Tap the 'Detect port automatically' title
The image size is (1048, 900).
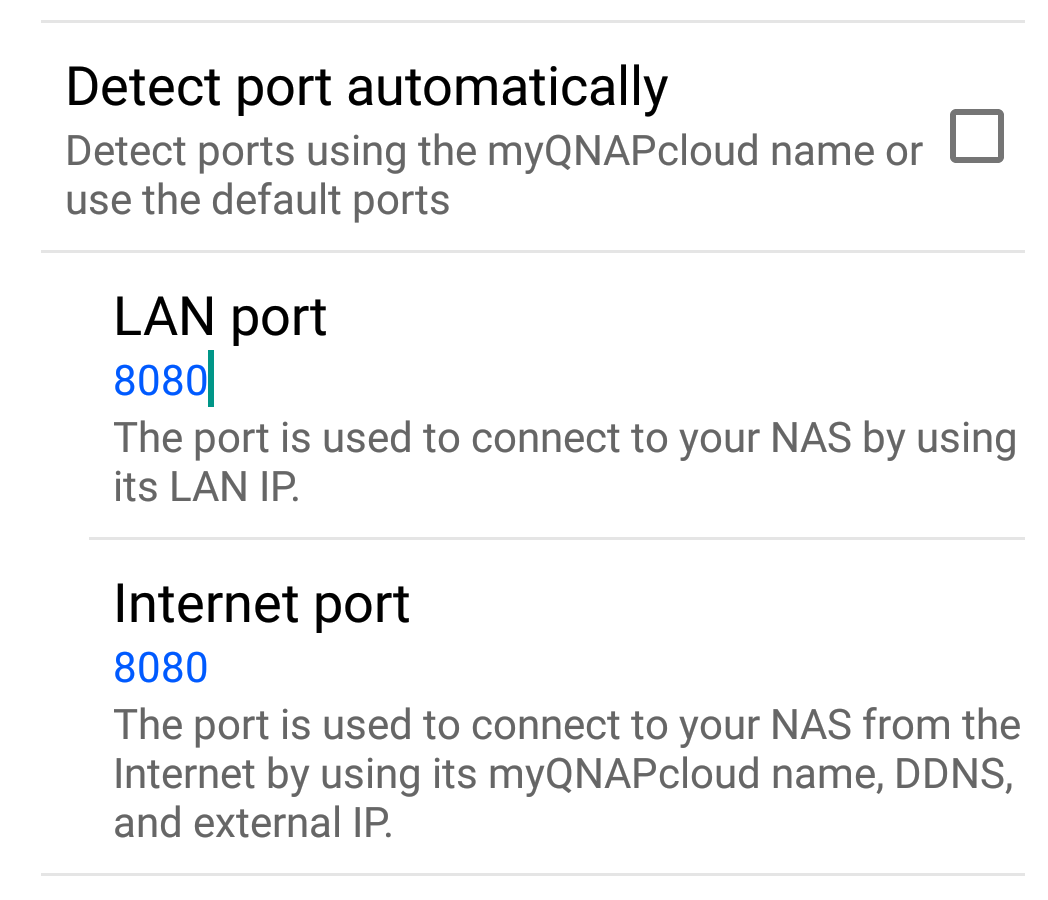pyautogui.click(x=366, y=87)
